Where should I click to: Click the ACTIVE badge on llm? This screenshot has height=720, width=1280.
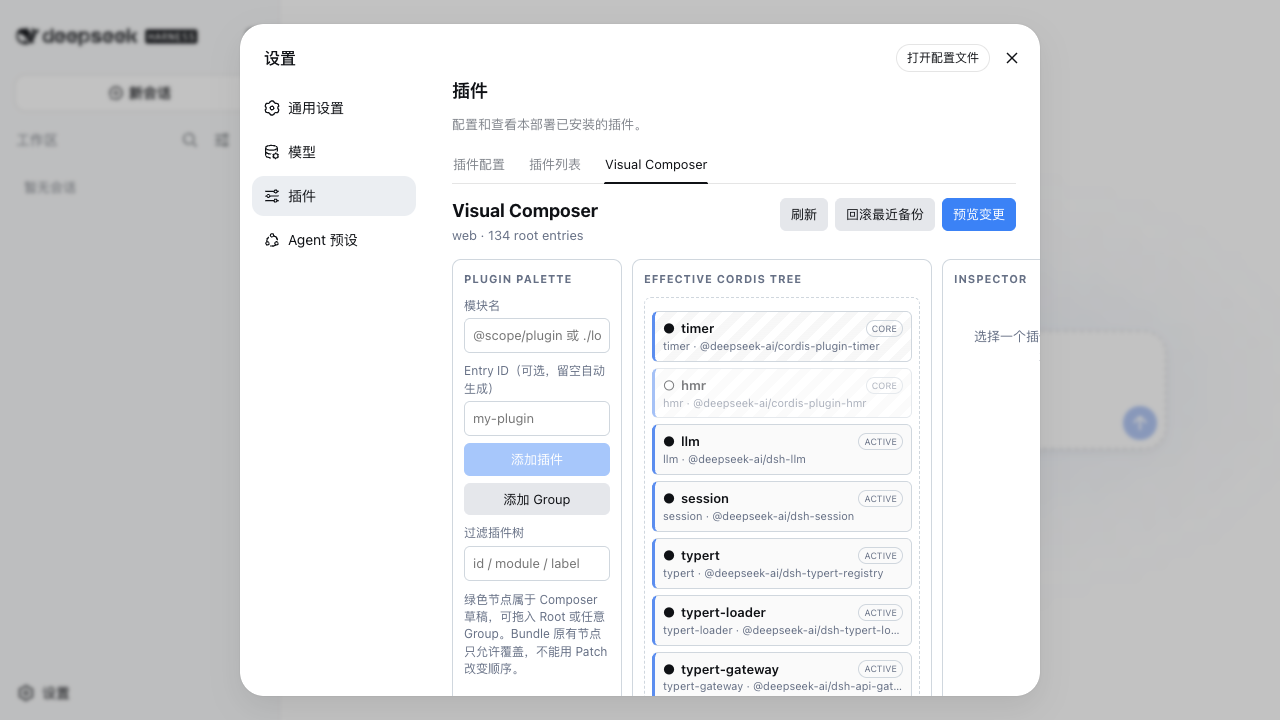coord(880,441)
